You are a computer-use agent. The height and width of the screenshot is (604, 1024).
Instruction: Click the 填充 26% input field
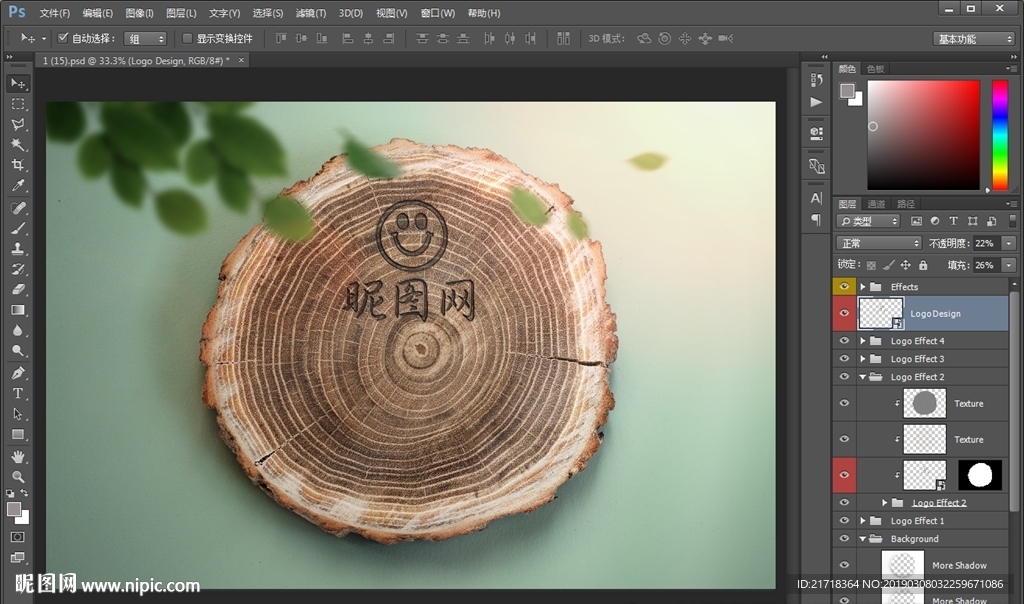(987, 265)
